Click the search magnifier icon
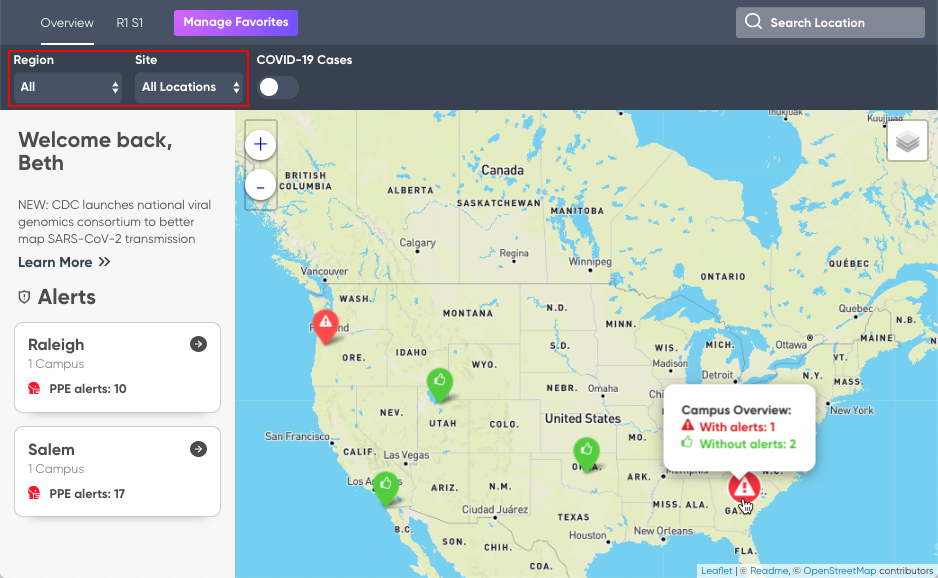Screen dimensions: 938x578 click(753, 22)
